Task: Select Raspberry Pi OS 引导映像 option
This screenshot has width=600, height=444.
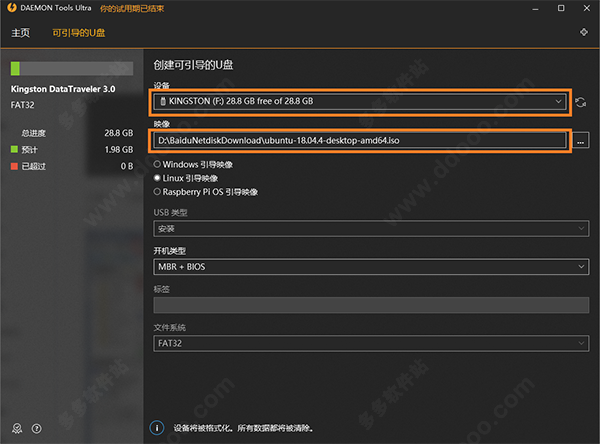Action: [206, 192]
